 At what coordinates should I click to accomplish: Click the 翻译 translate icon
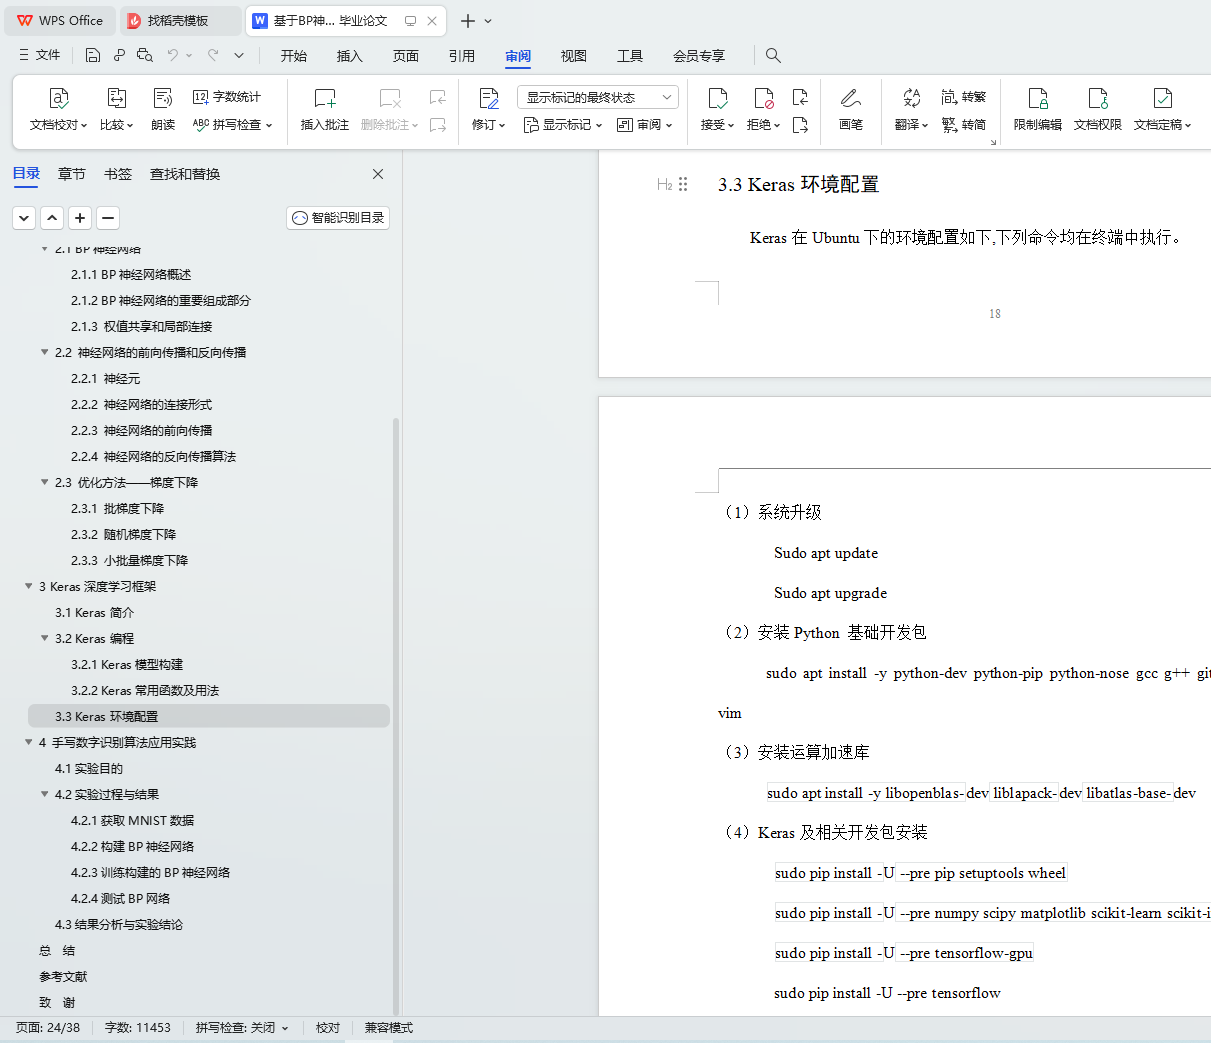[x=911, y=98]
